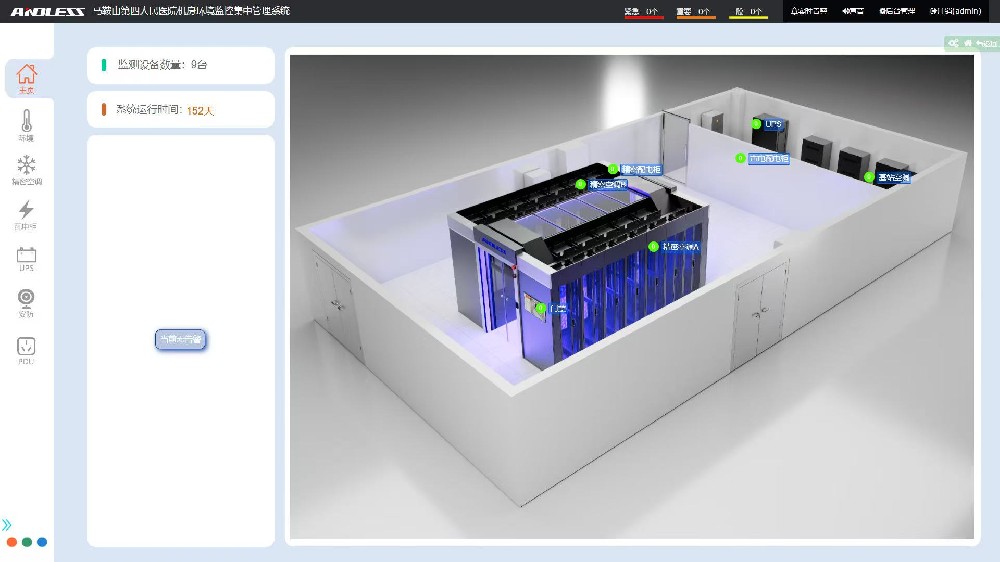Click the green settings gears icon above 3D view
The height and width of the screenshot is (562, 1000).
point(954,43)
